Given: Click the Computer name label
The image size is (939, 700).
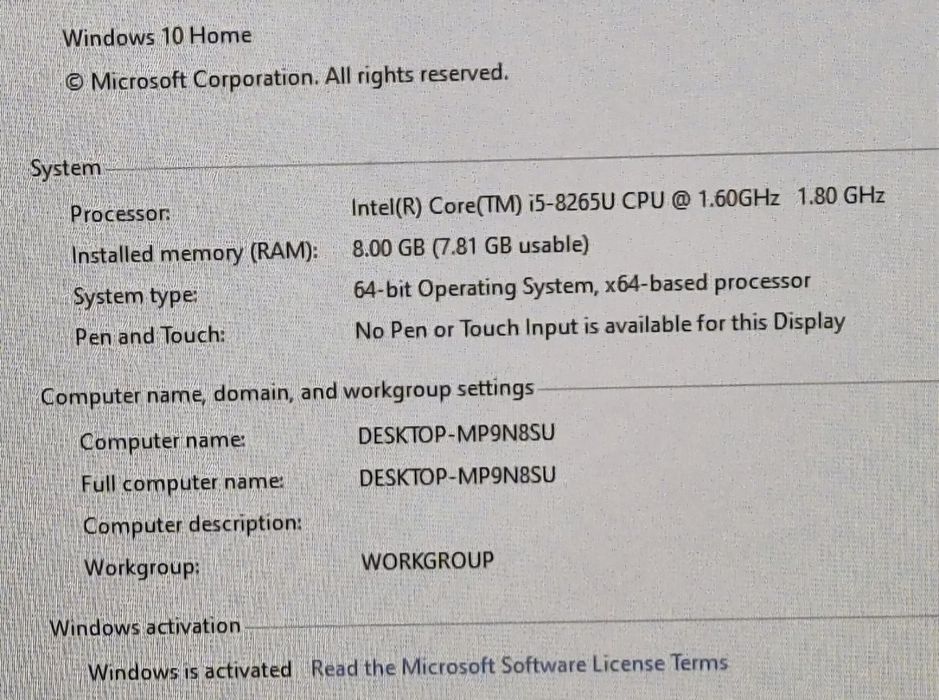Looking at the screenshot, I should click(x=162, y=441).
